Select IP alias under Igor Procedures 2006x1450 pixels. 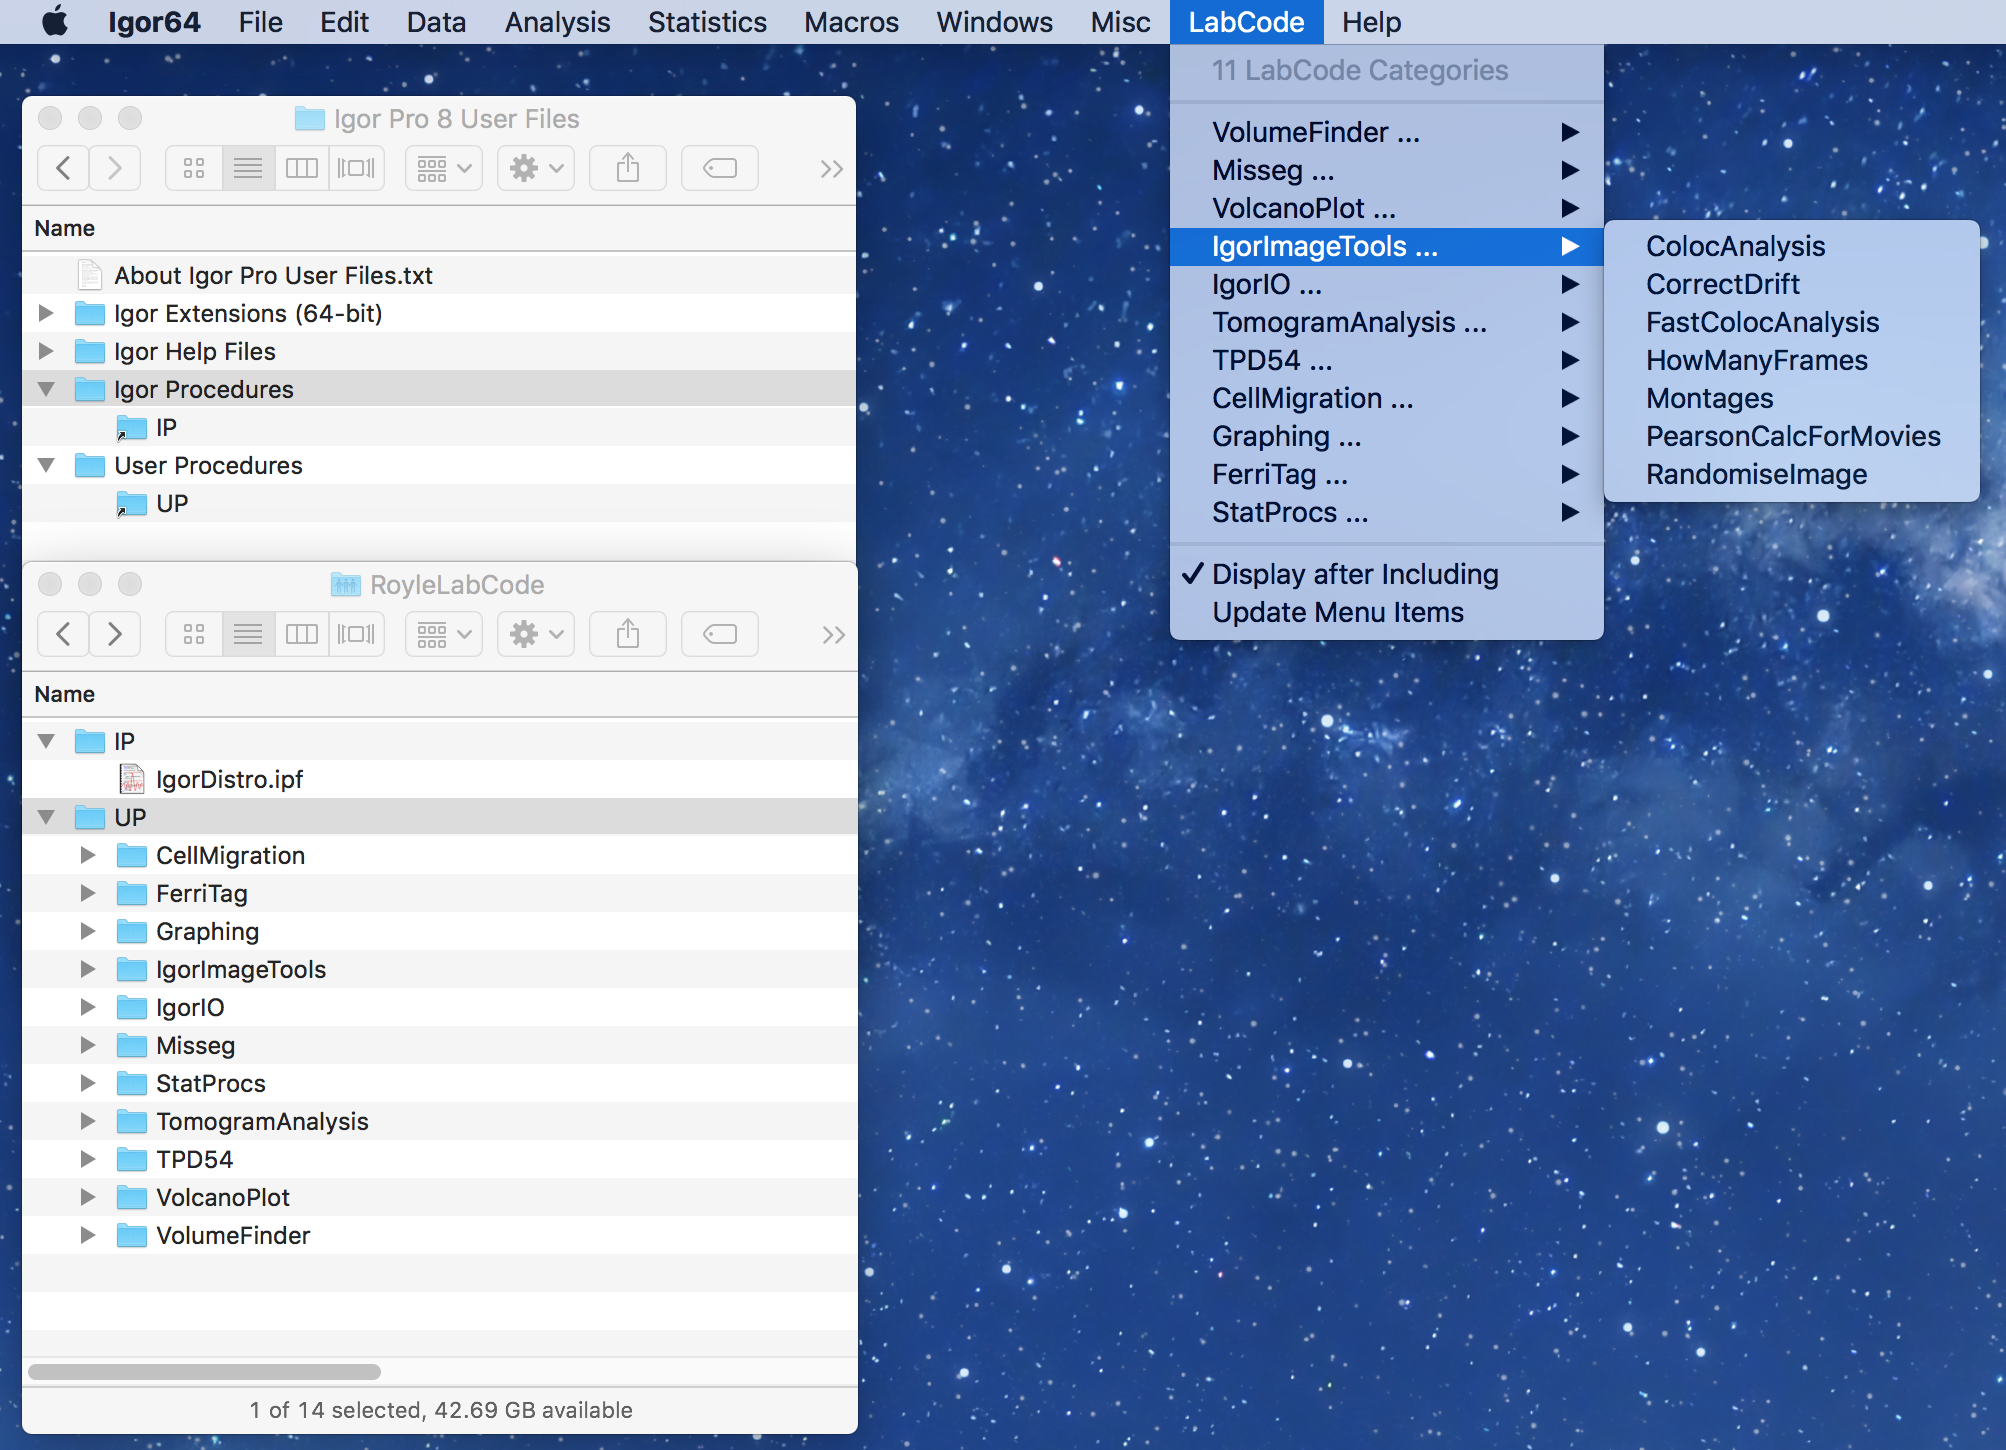point(439,427)
